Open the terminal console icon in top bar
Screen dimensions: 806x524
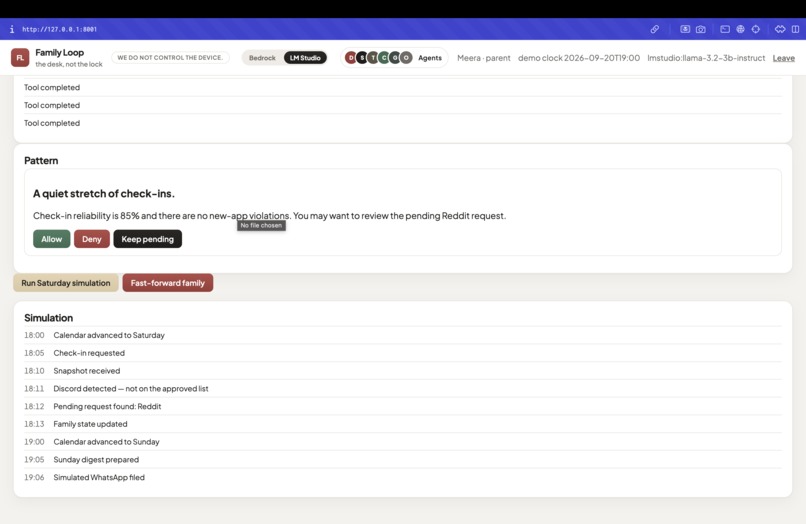tap(725, 29)
